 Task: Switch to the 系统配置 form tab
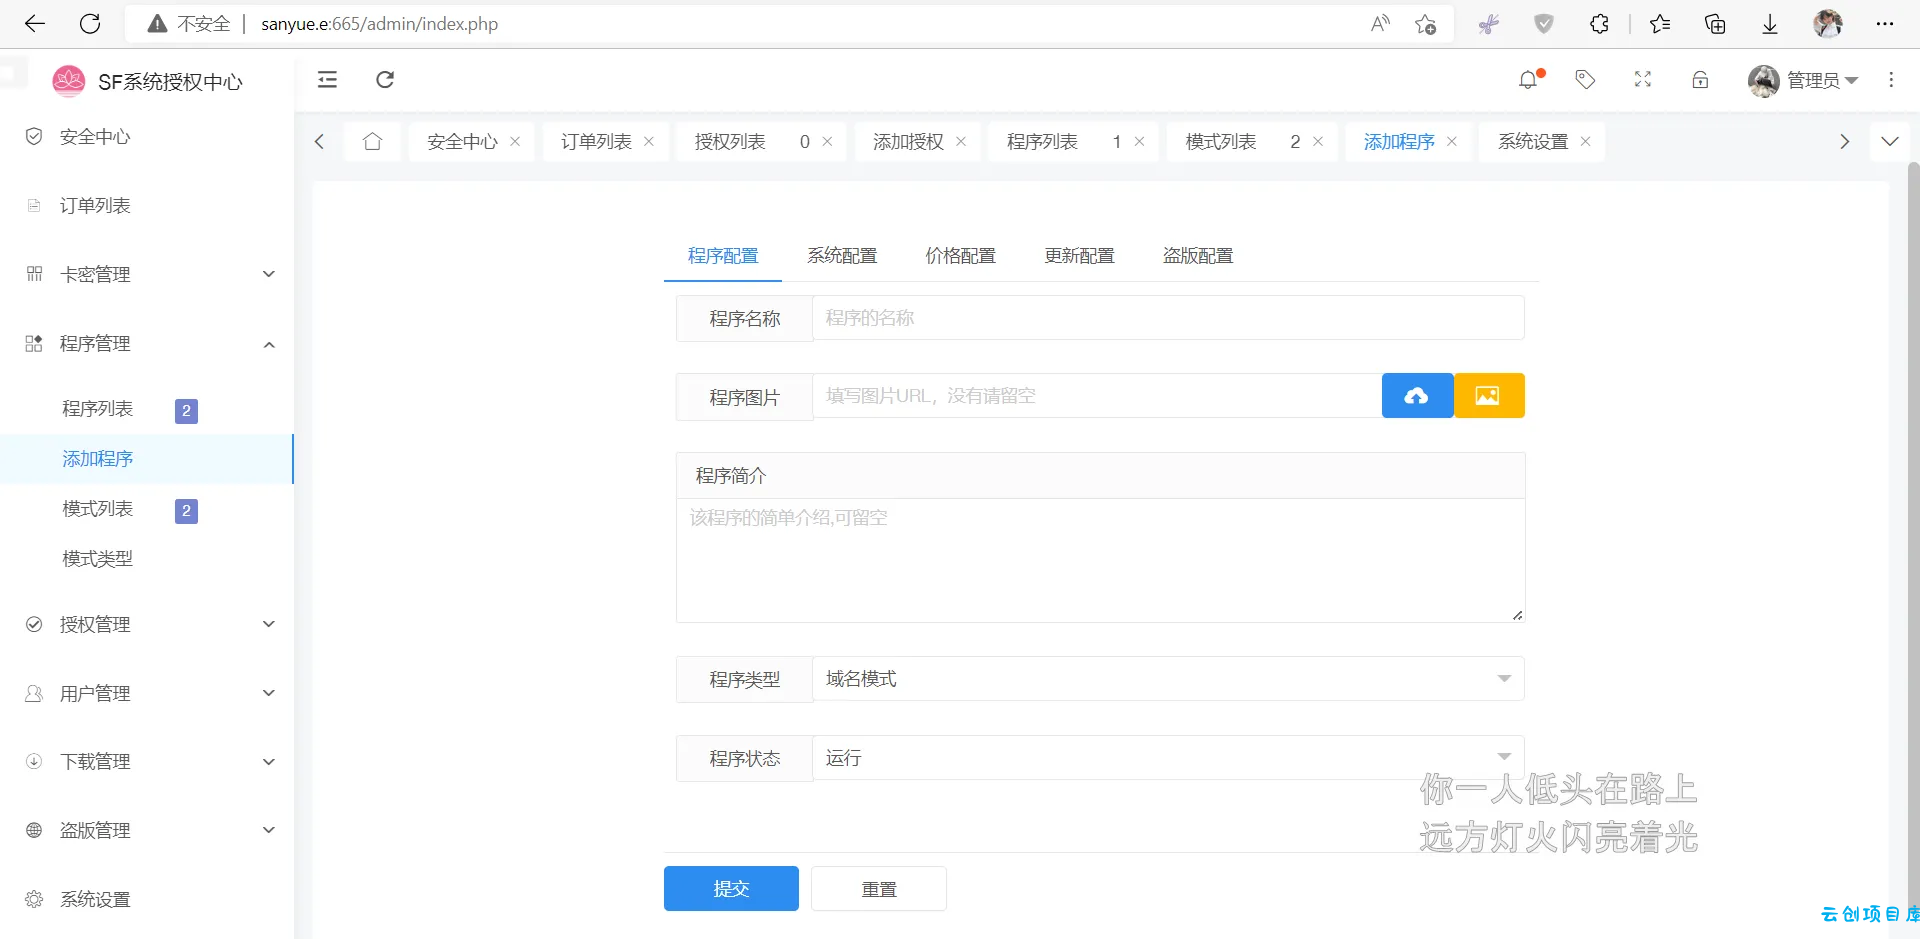click(x=842, y=256)
